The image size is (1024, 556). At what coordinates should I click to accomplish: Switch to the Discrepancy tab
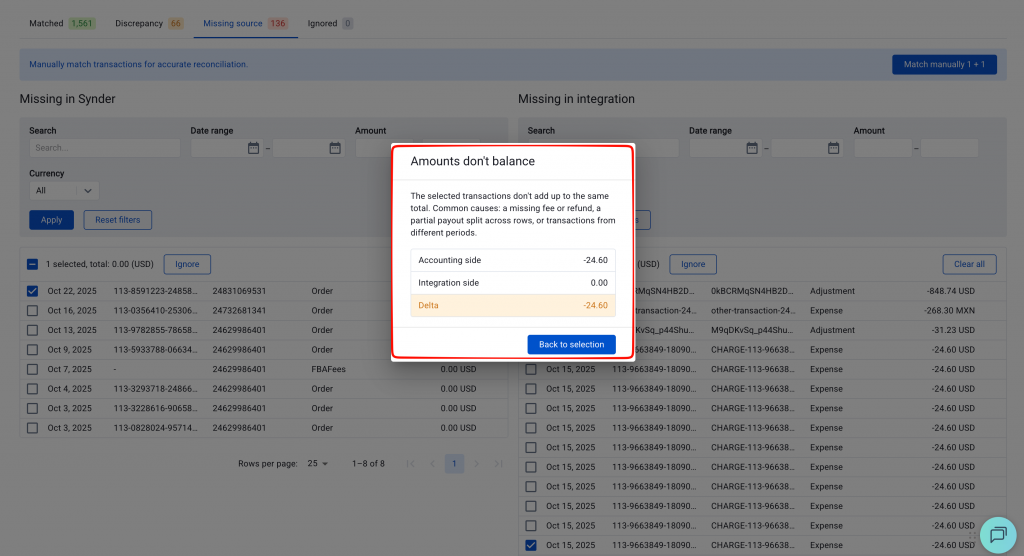click(x=149, y=24)
